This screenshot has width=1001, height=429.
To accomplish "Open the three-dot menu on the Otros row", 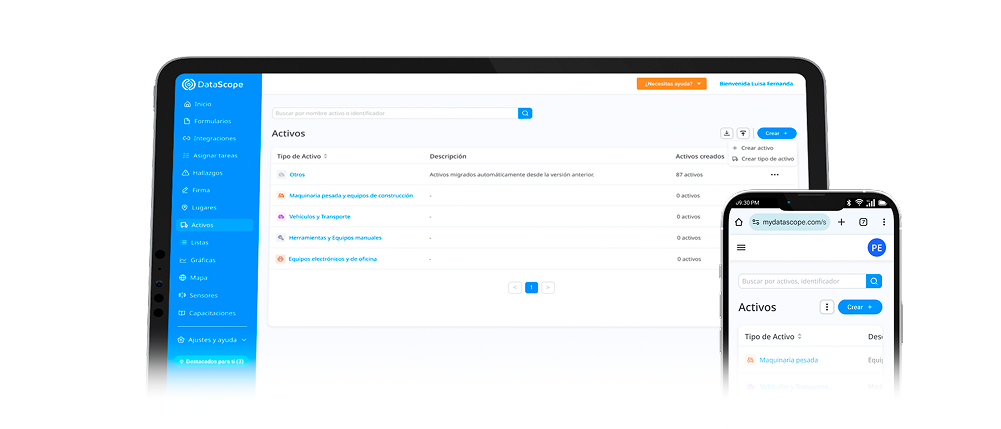I will coord(774,175).
